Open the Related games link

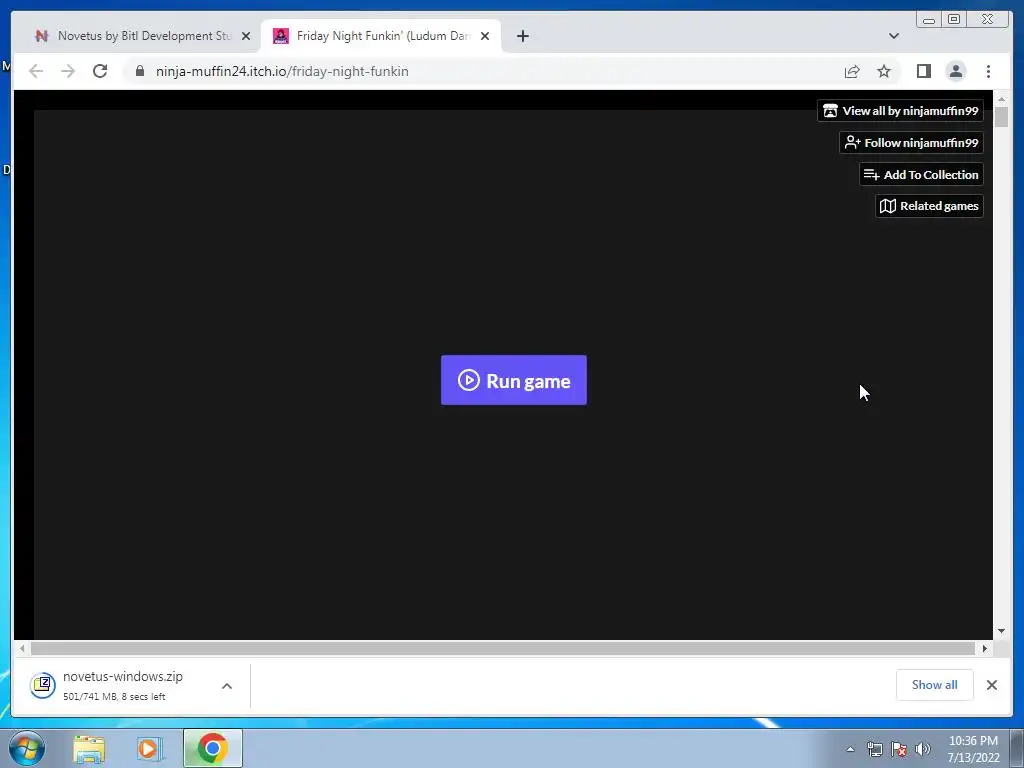tap(929, 206)
